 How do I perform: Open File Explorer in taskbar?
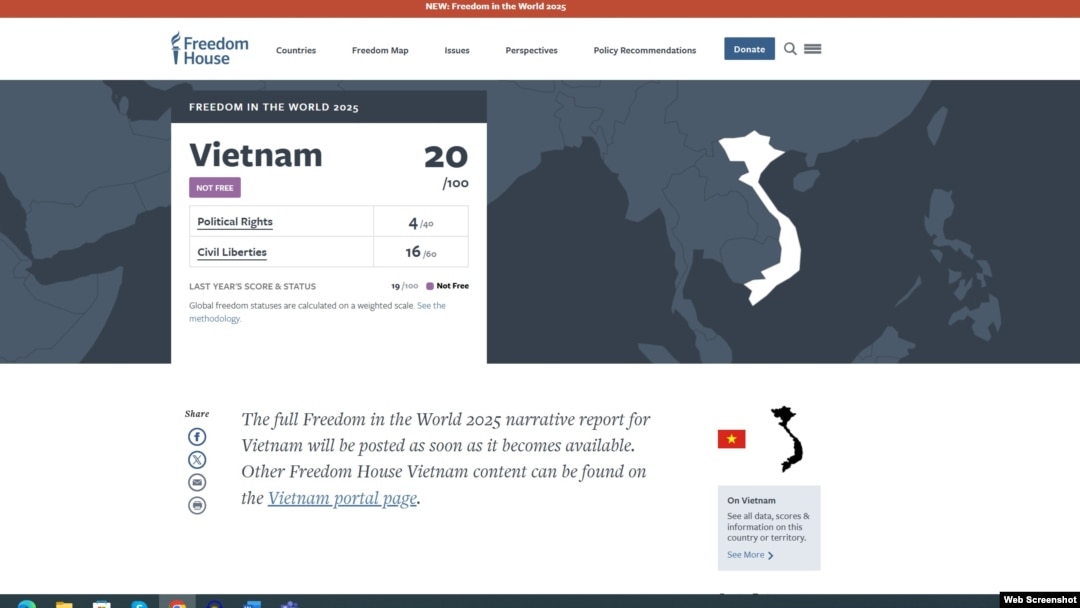(64, 604)
